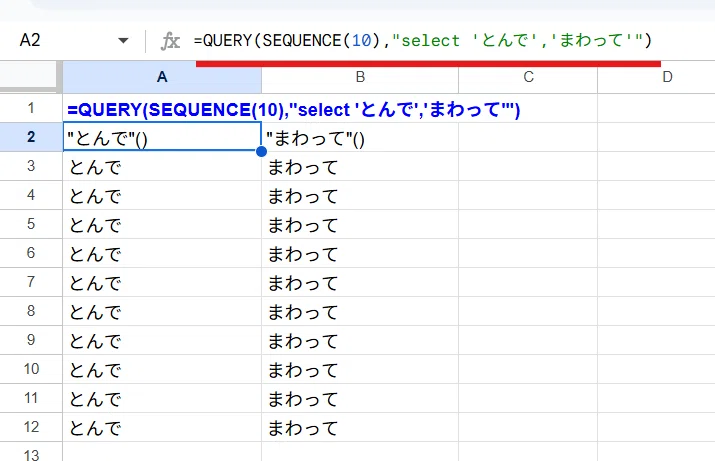Image resolution: width=715 pixels, height=461 pixels.
Task: Select row 6 header
Action: (31, 253)
